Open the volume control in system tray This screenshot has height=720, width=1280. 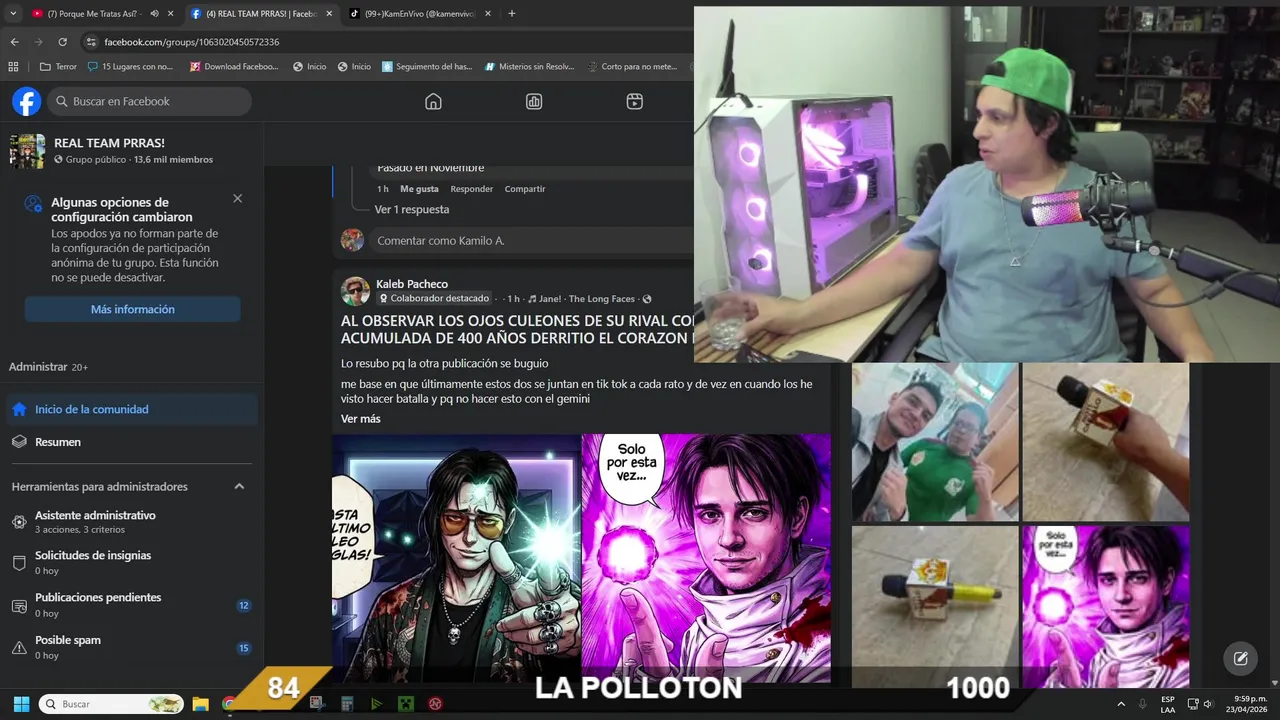point(1207,704)
